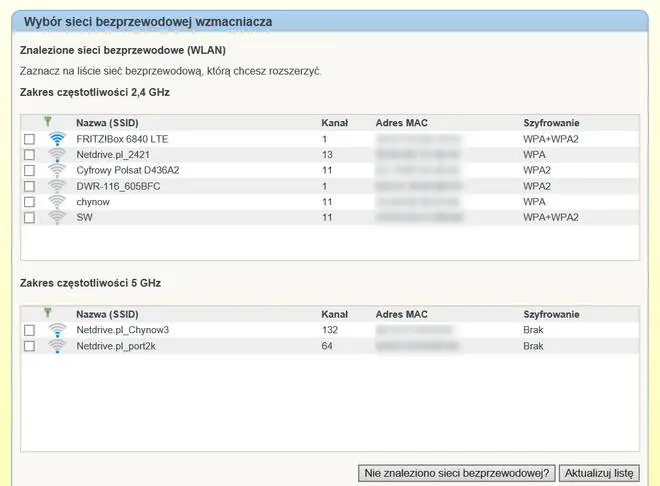Click the signal icon next to Netdrive.pl_2421
This screenshot has width=660, height=486.
pos(57,155)
